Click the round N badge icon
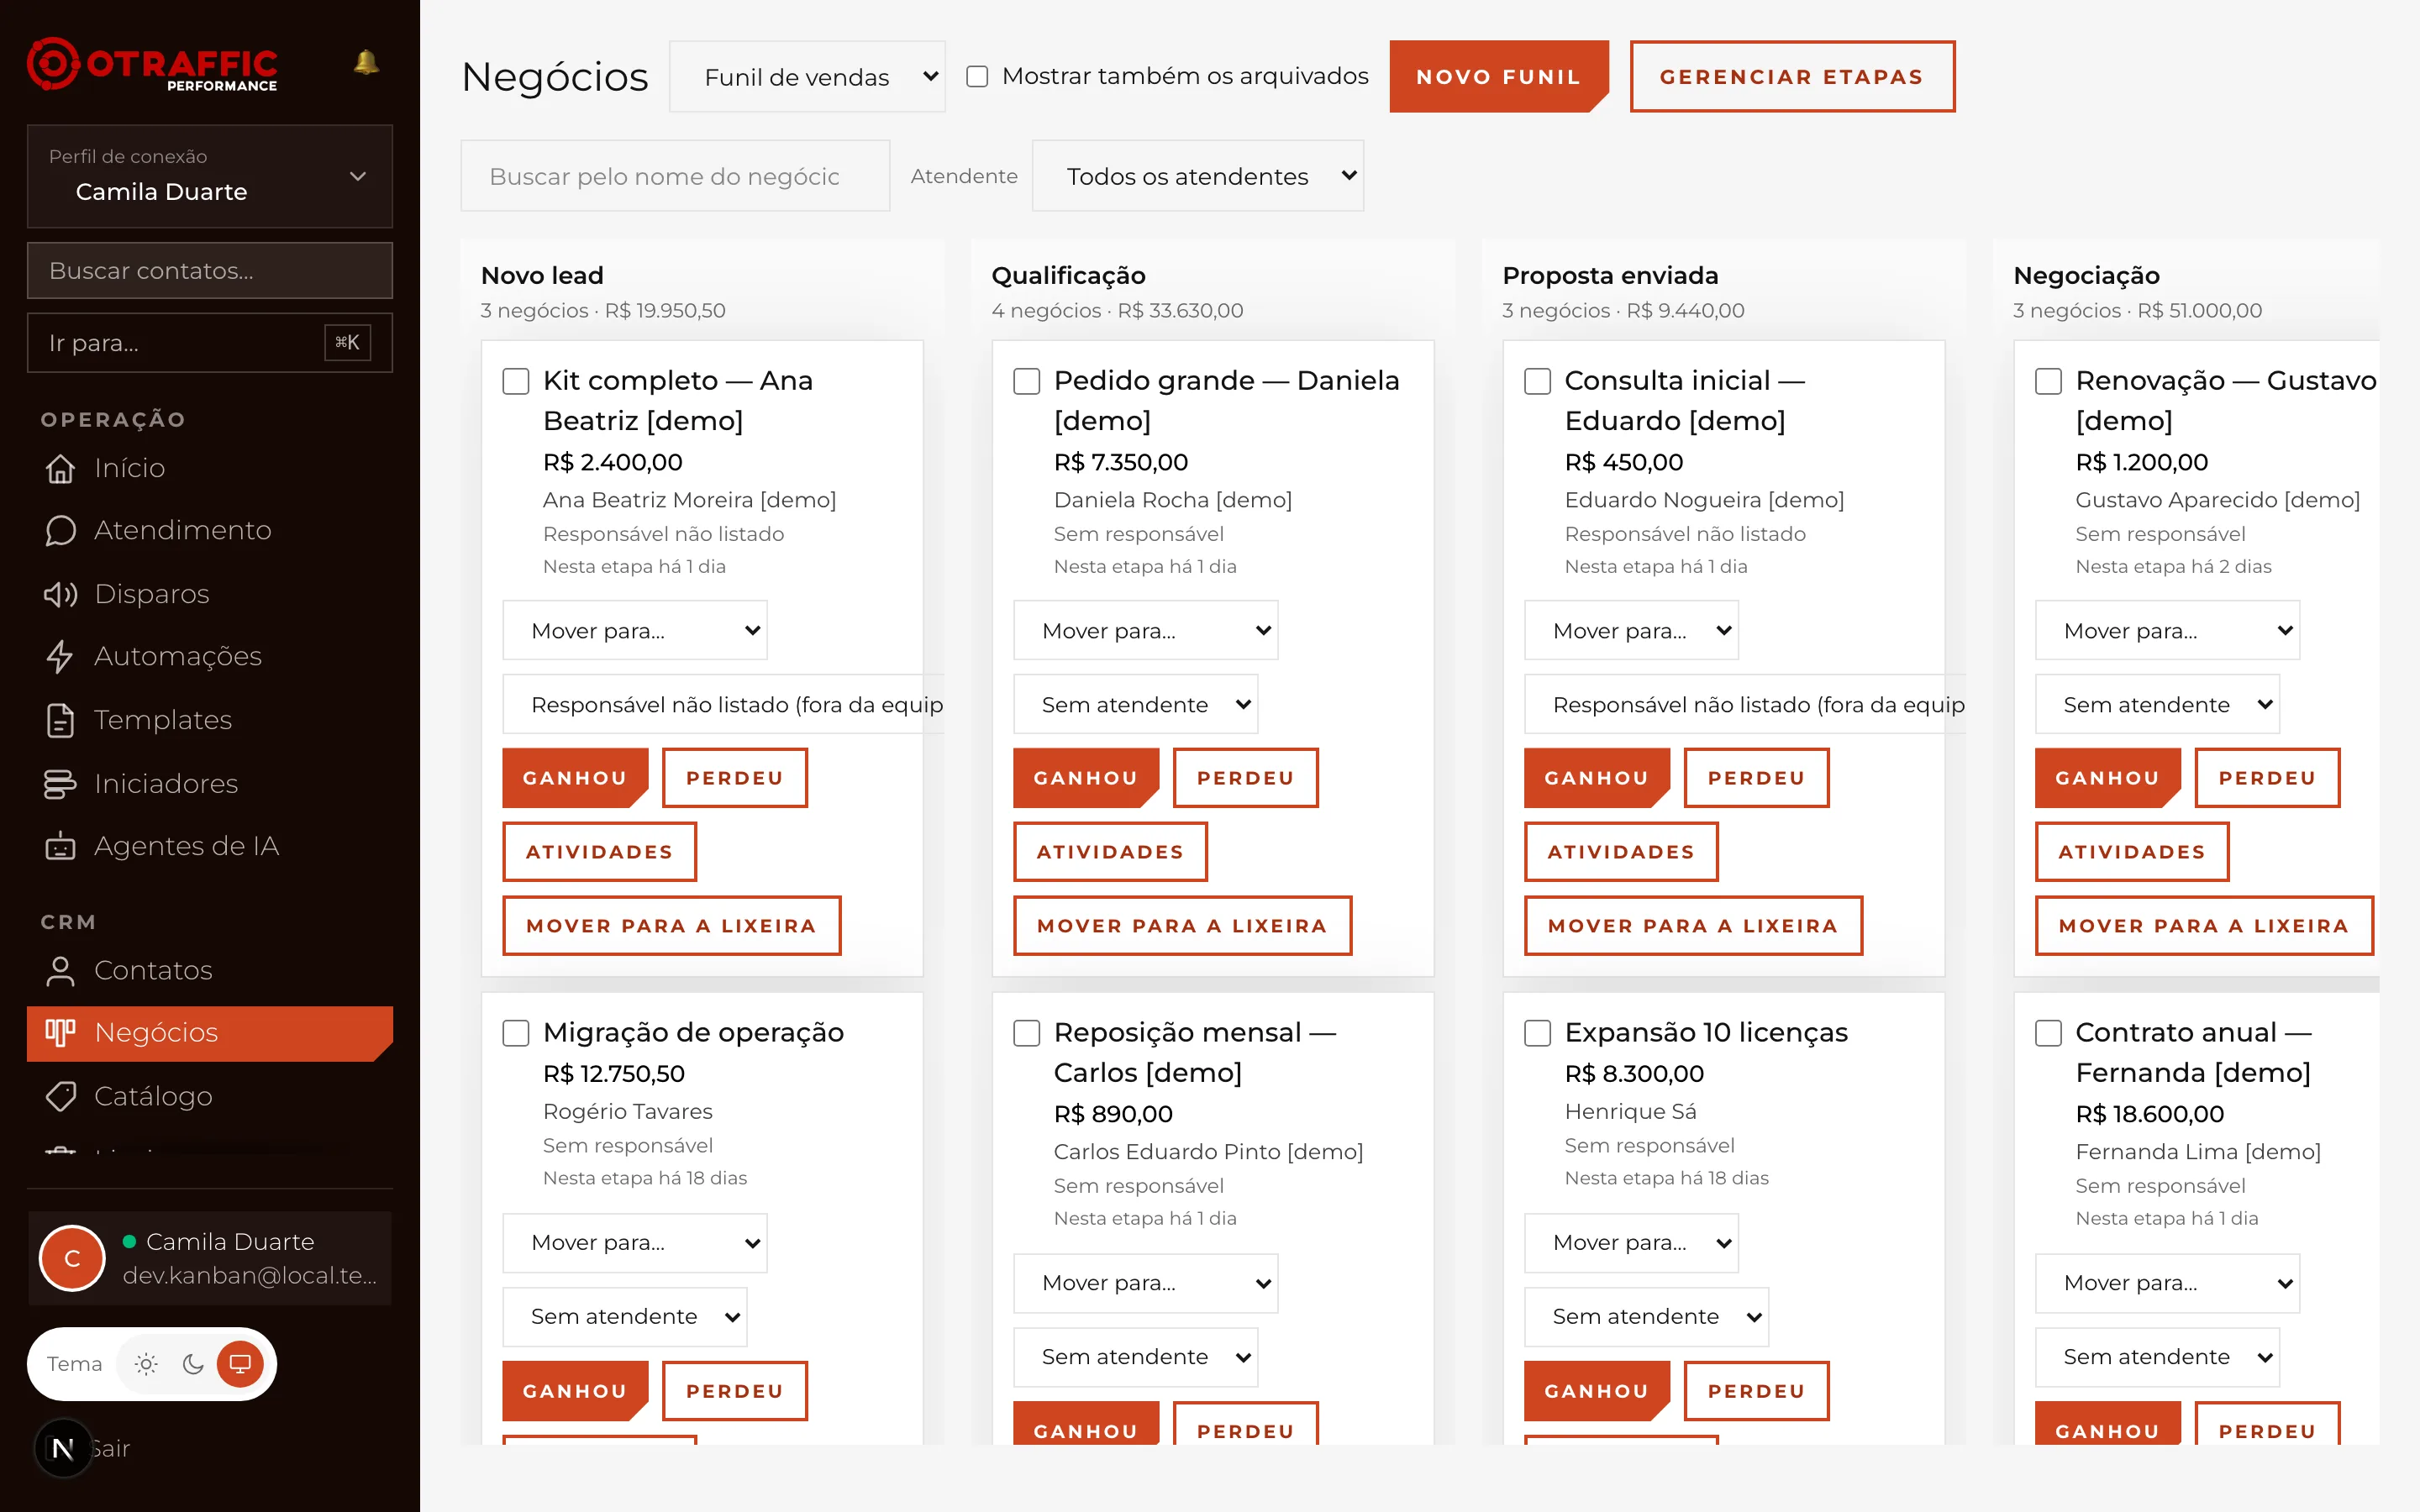The height and width of the screenshot is (1512, 2420). click(63, 1448)
